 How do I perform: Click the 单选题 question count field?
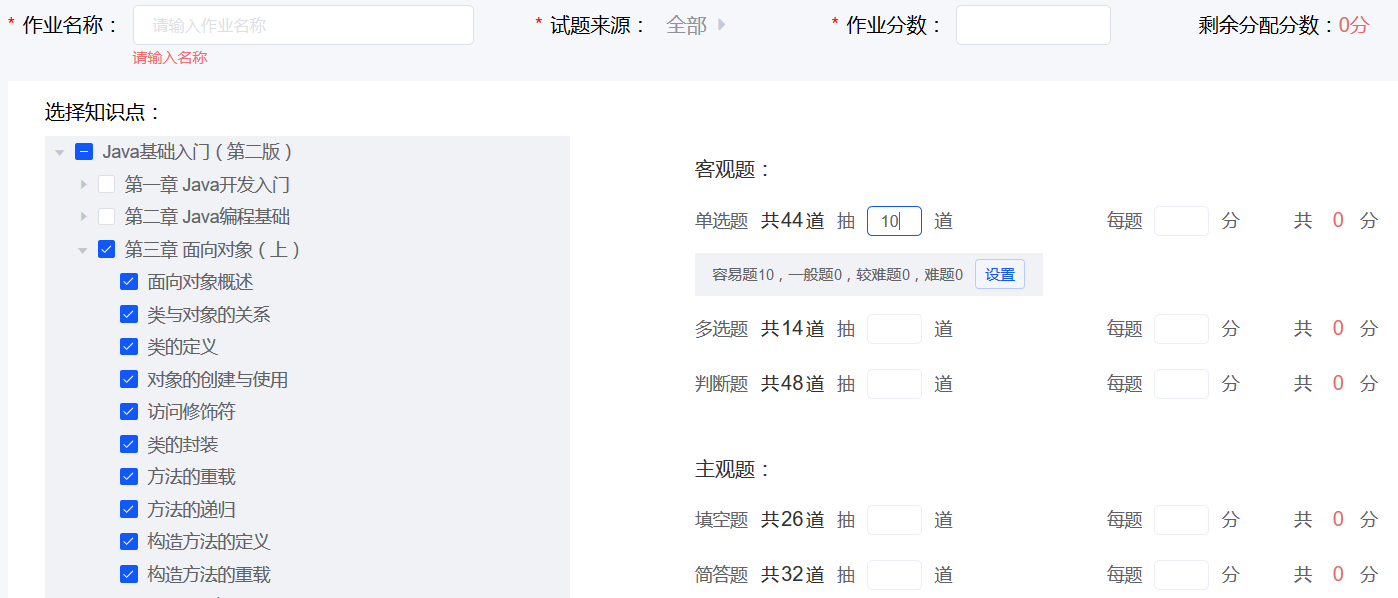click(894, 221)
